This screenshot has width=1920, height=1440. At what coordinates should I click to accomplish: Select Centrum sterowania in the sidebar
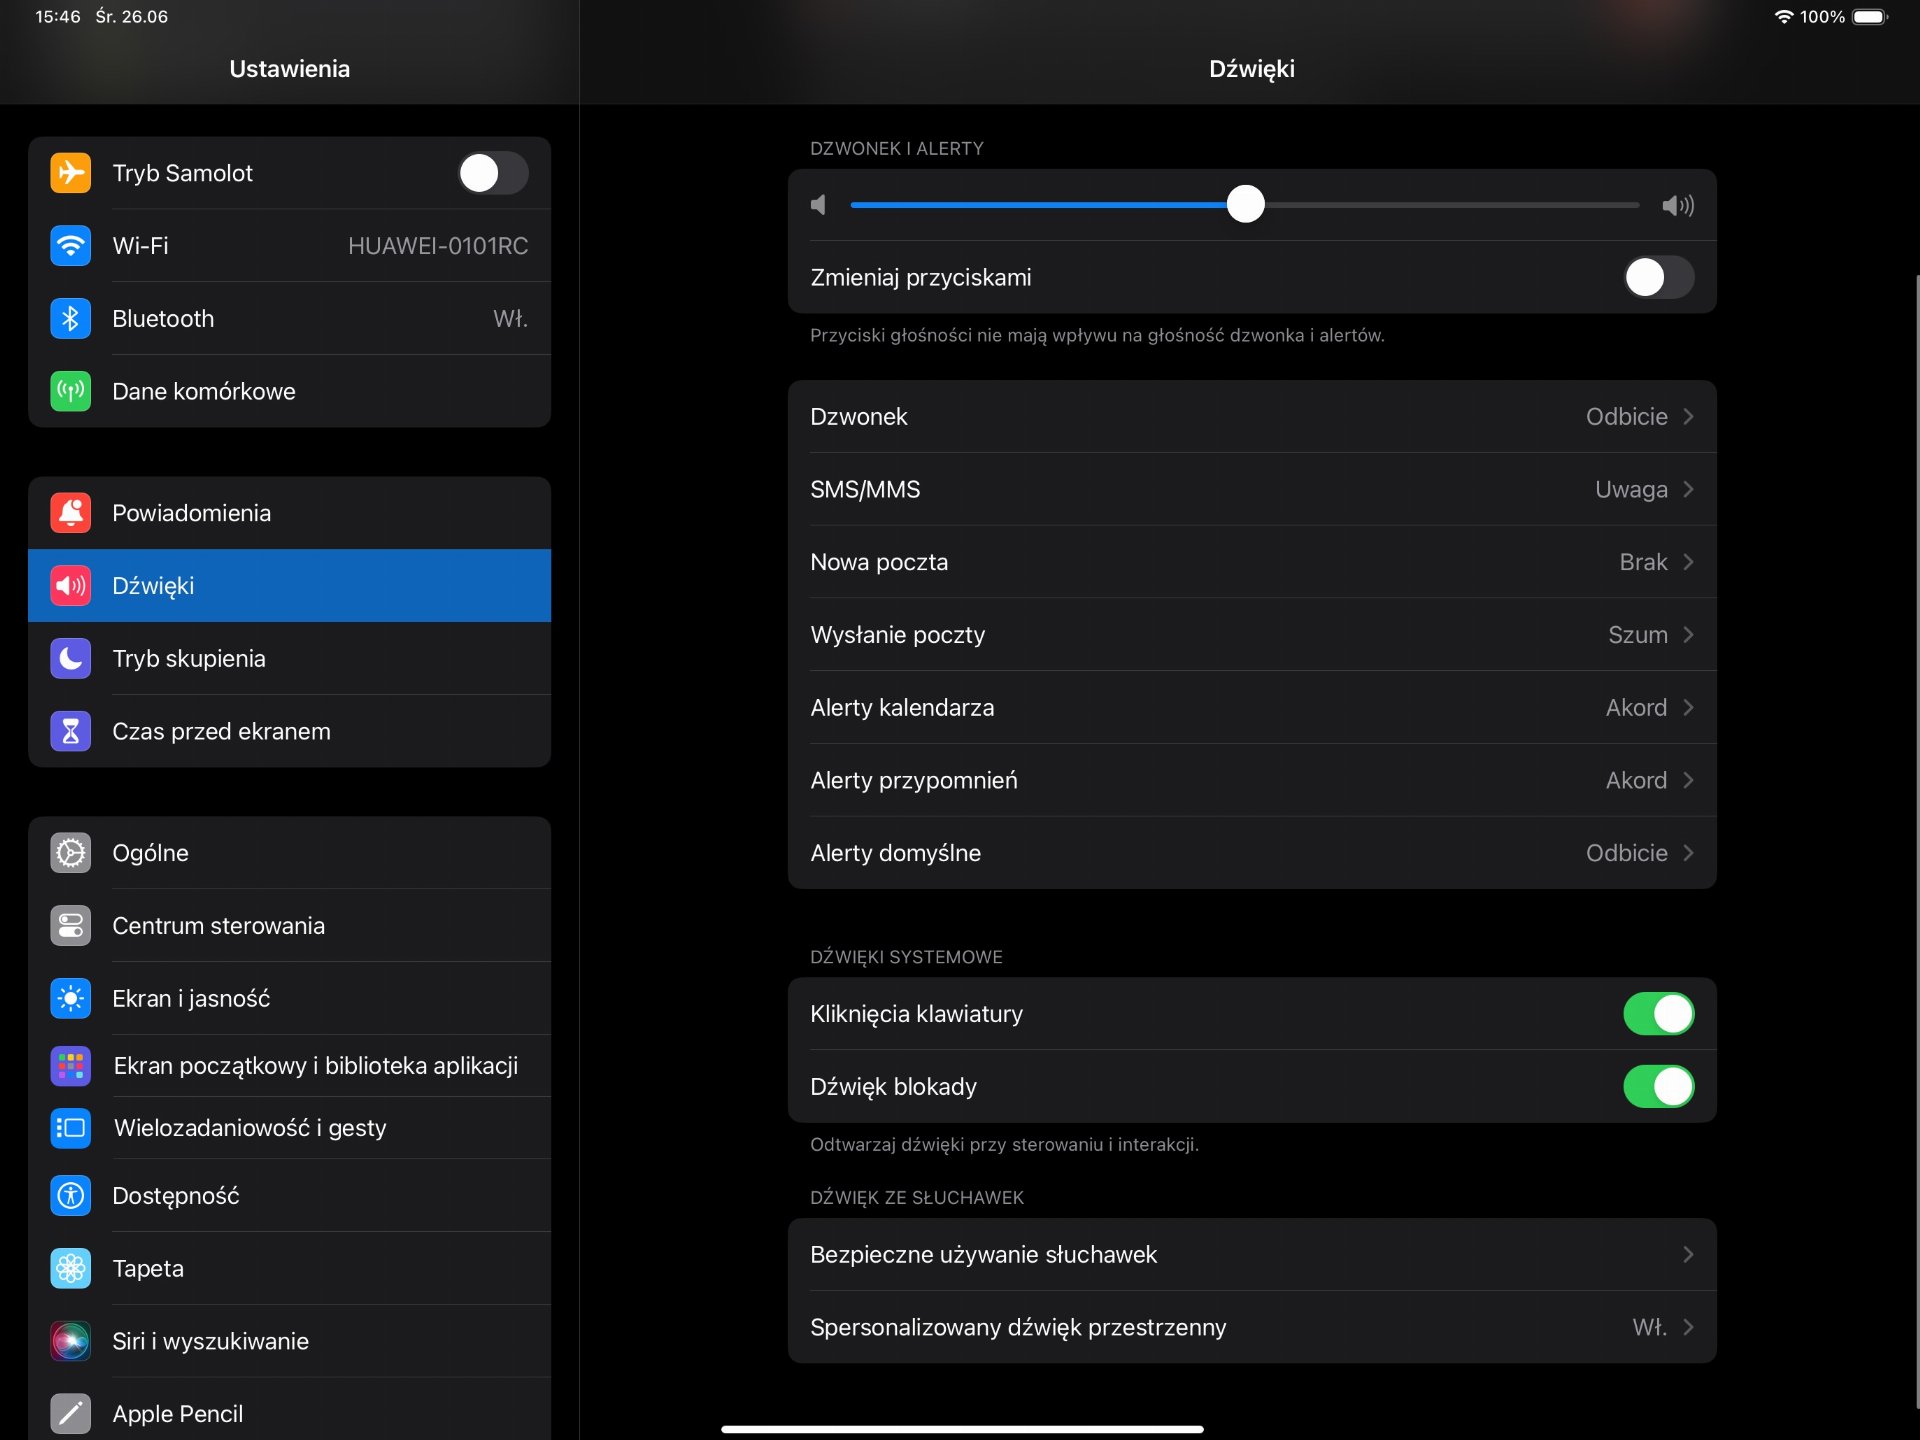tap(289, 926)
